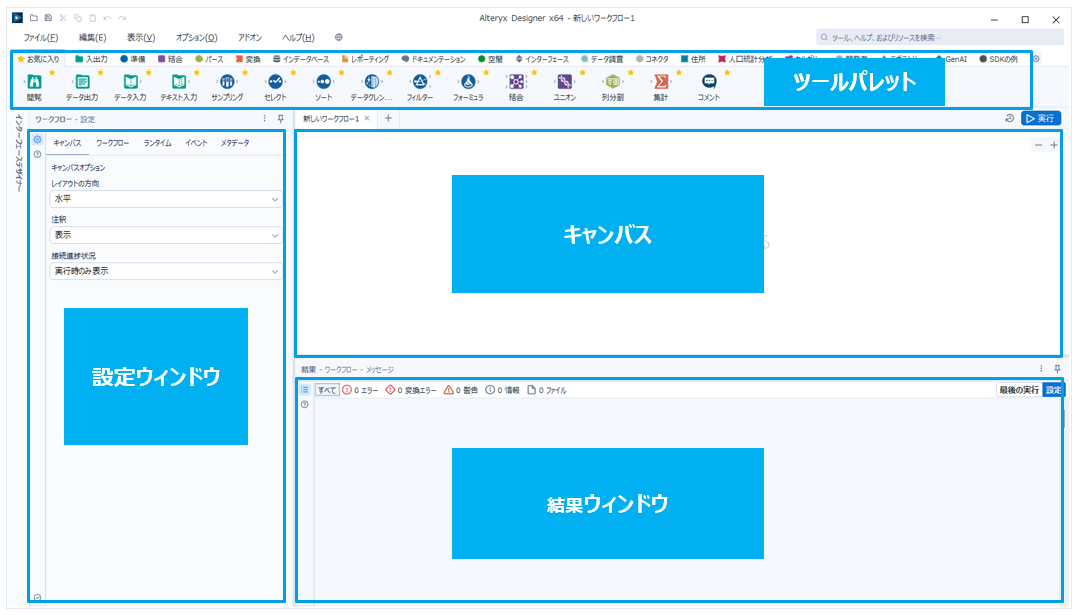Toggle the 0 情報 filter
The height and width of the screenshot is (615, 1080).
(x=502, y=390)
